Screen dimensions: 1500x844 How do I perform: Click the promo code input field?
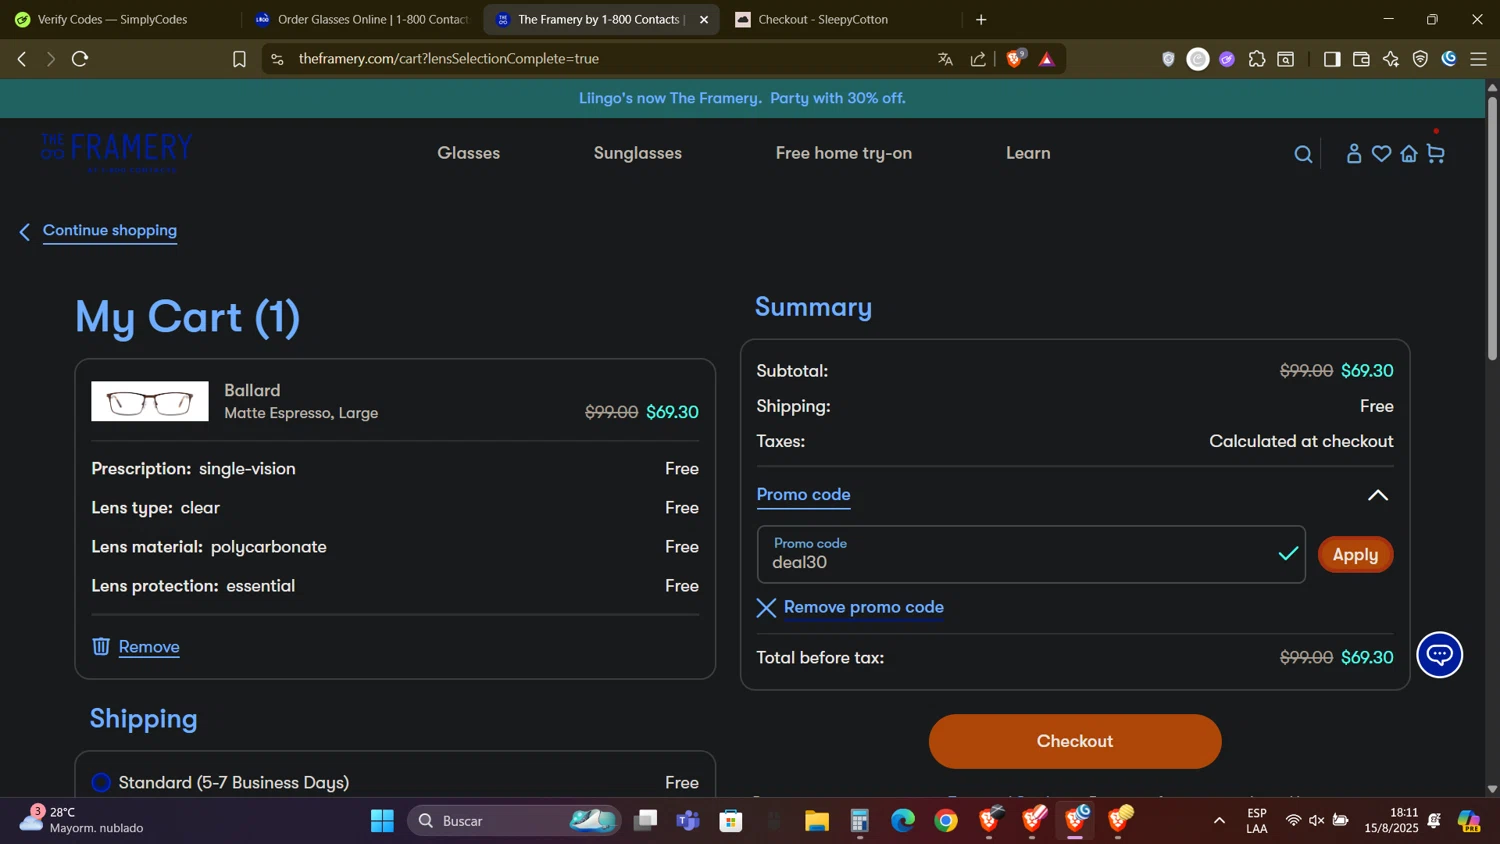(1031, 554)
